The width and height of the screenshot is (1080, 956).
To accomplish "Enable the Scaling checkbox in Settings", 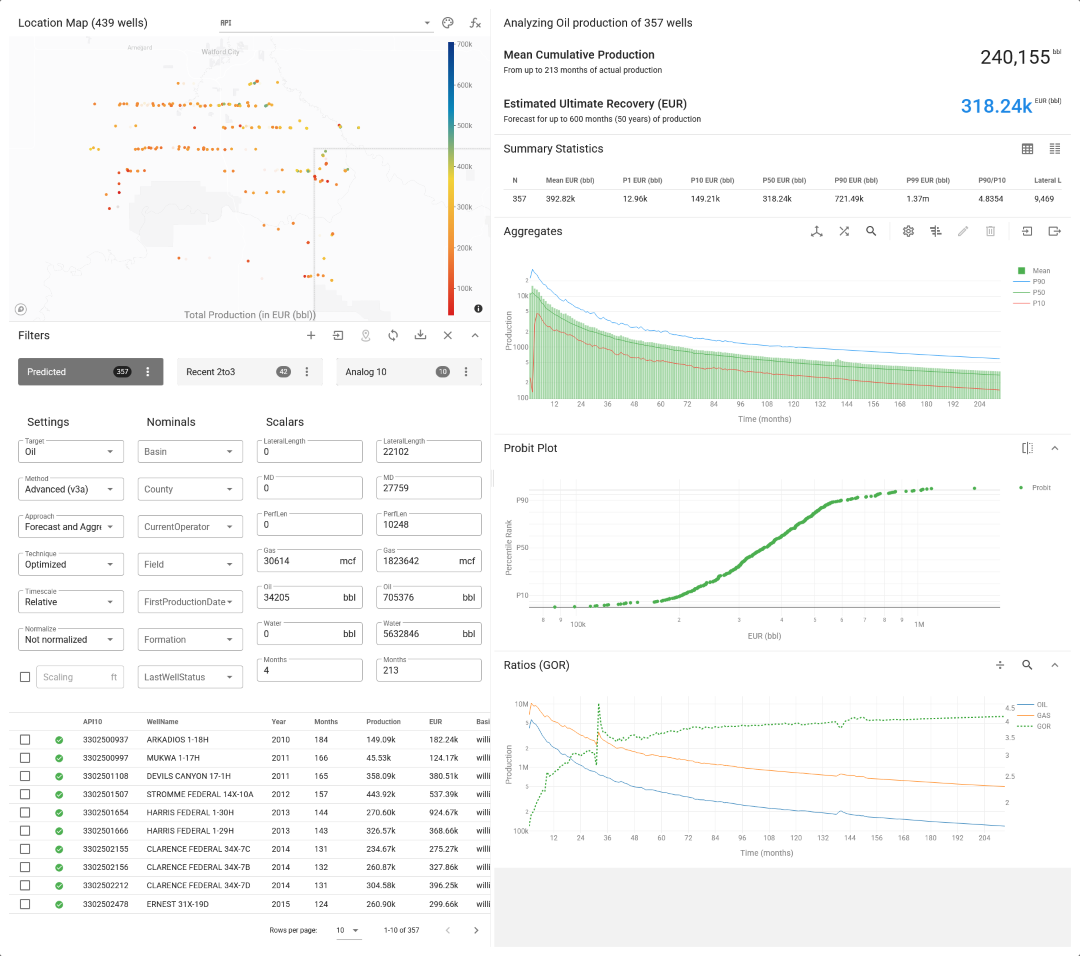I will (x=25, y=676).
